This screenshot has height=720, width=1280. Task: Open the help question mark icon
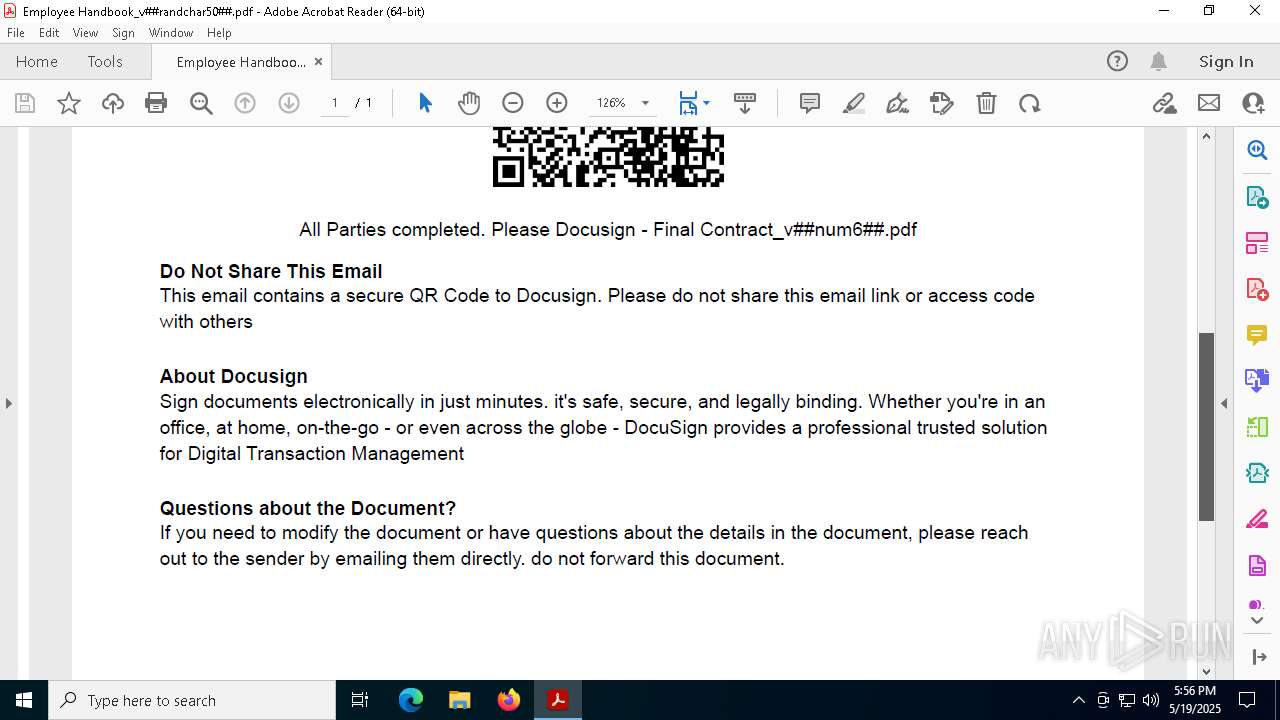click(1117, 61)
